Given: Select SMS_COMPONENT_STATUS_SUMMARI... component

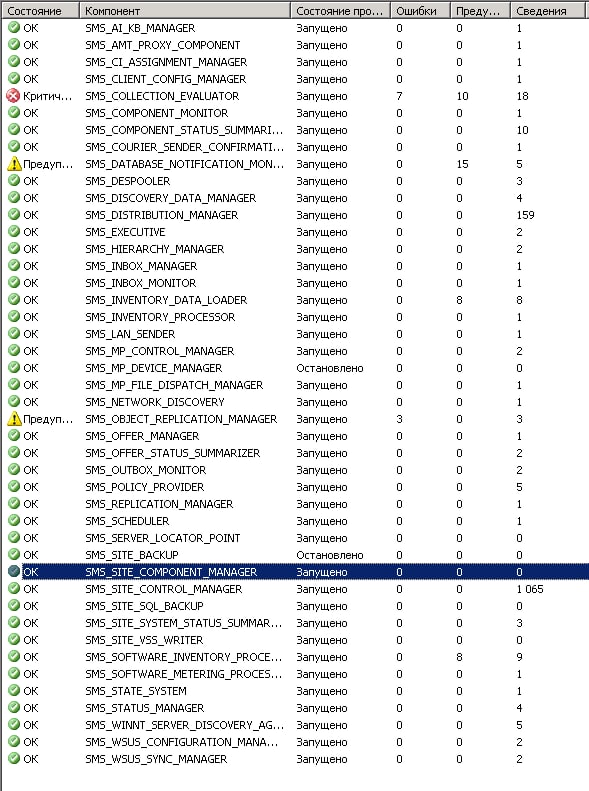Looking at the screenshot, I should [x=184, y=130].
